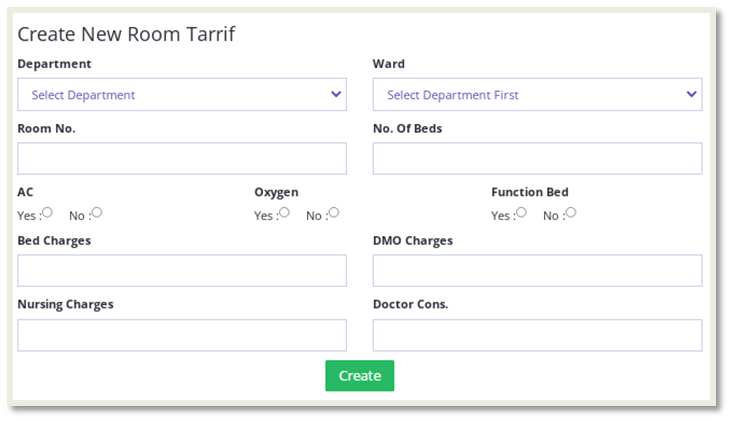Click the Ward field label

(x=388, y=64)
